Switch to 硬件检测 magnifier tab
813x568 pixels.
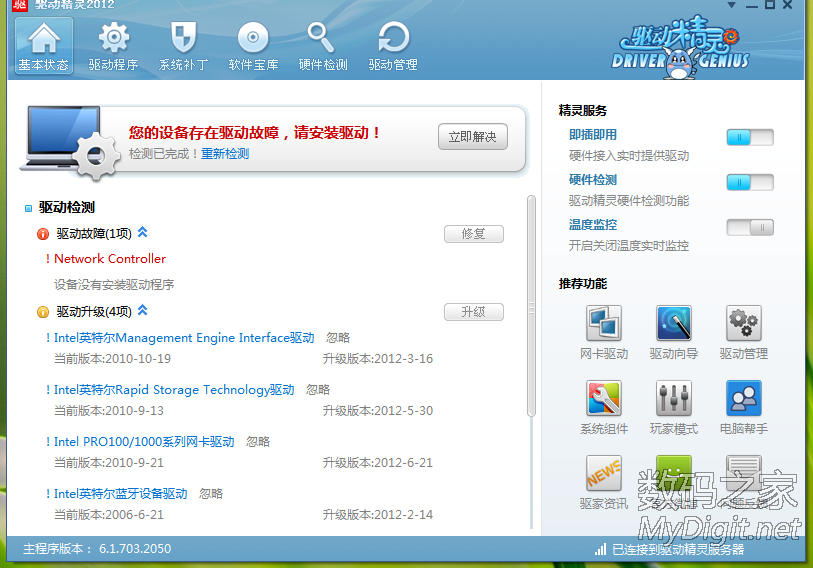(323, 46)
